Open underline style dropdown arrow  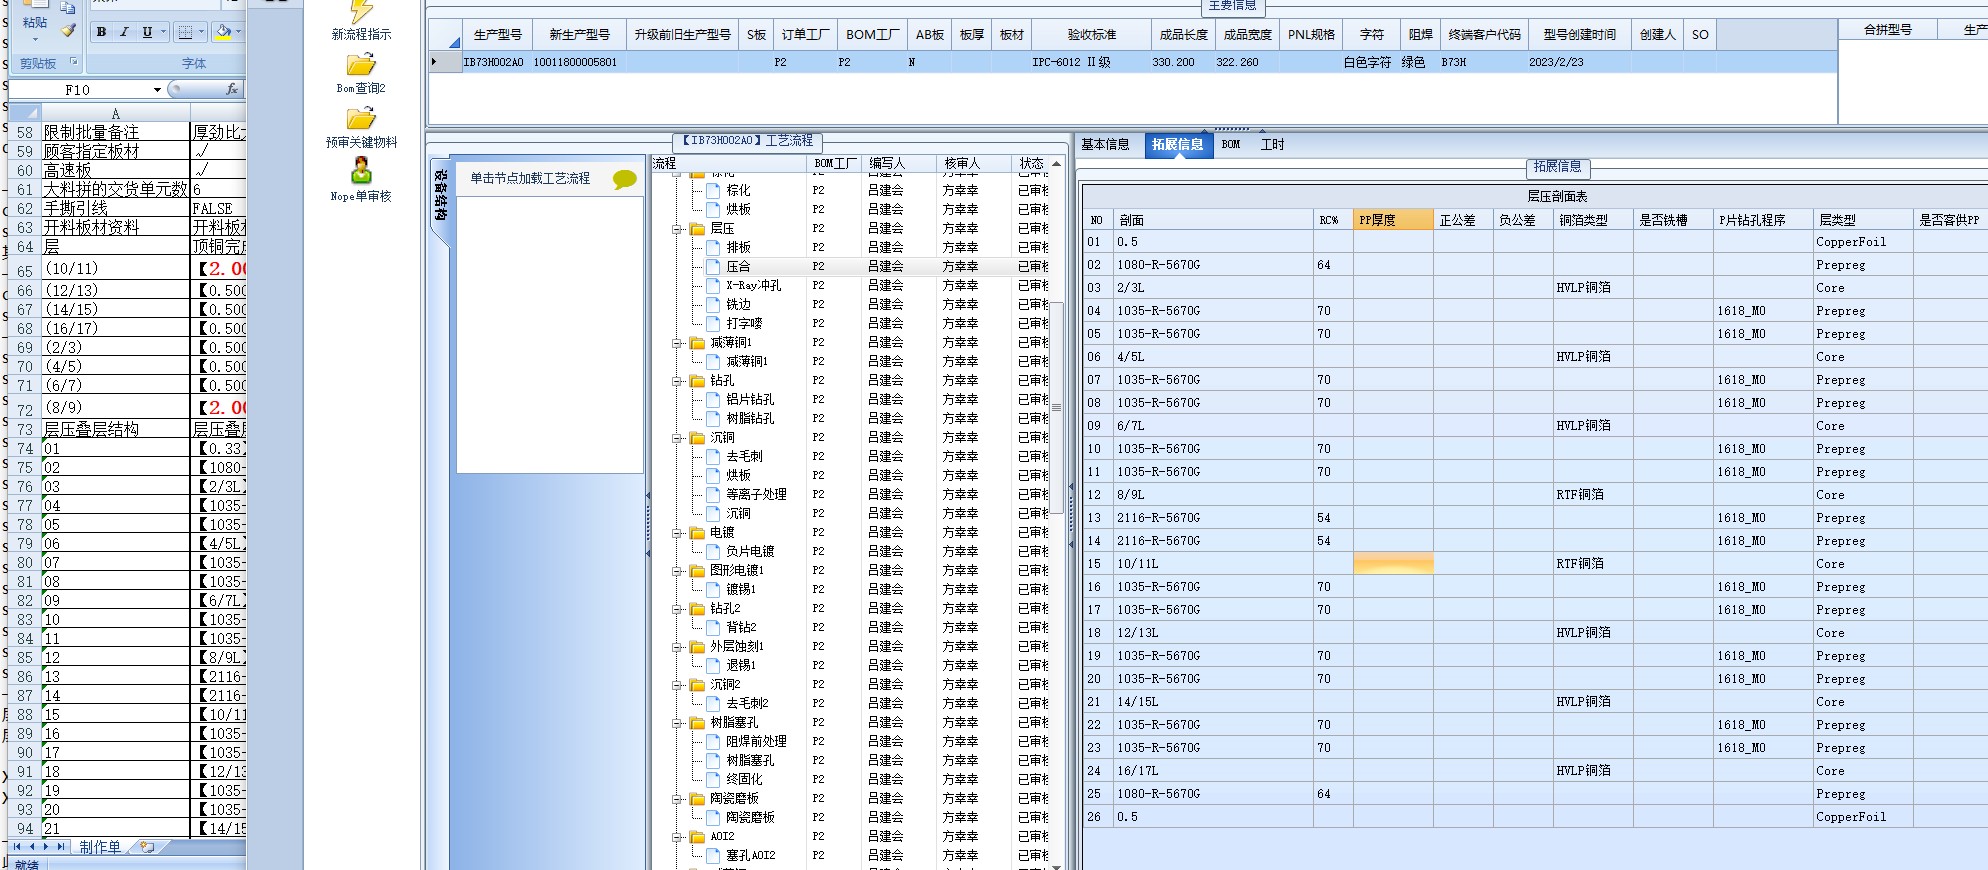(163, 32)
